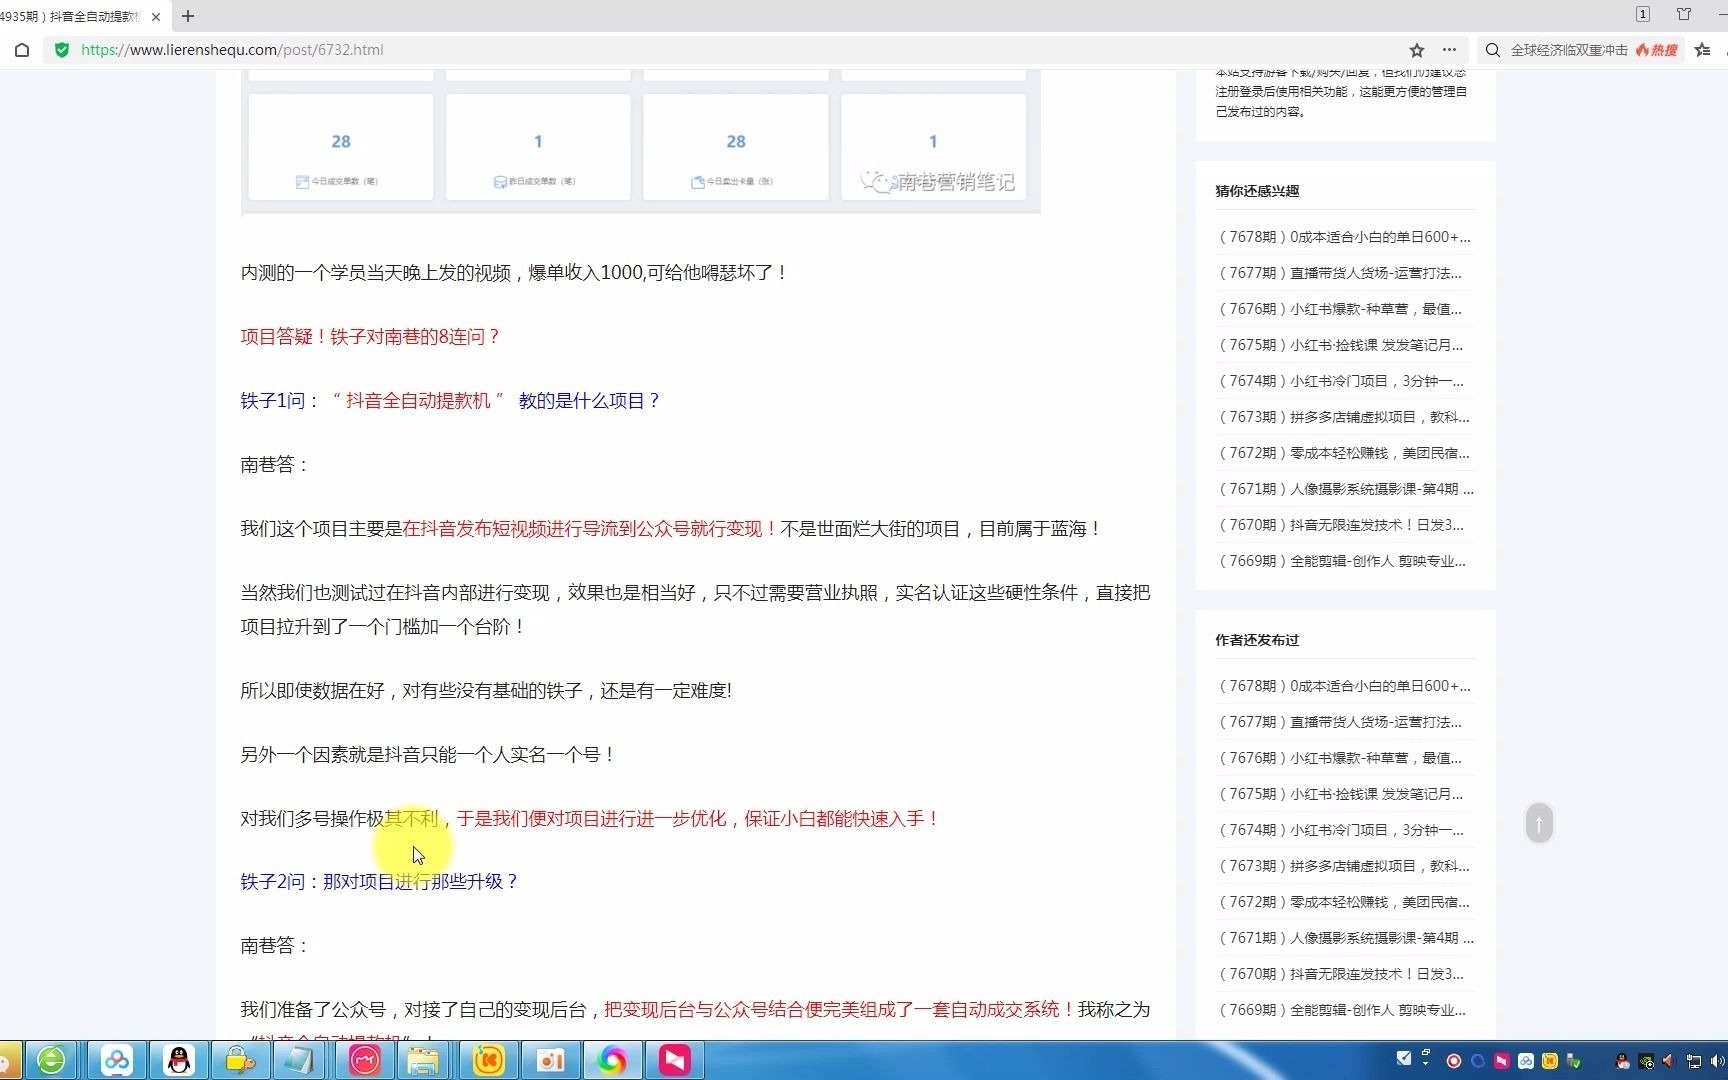Click the red phrase "抖音全自动提款机"
Screen dimensions: 1728x1080
click(418, 401)
